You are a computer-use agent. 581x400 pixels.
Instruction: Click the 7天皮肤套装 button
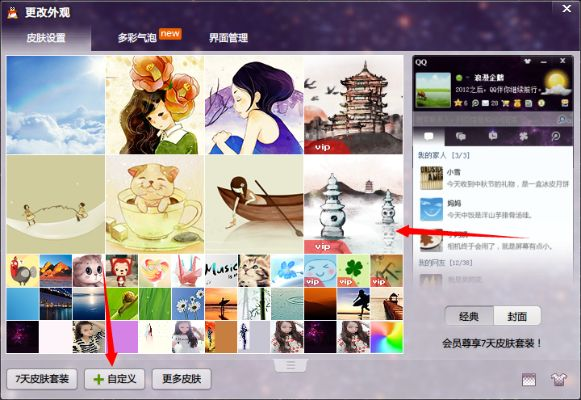(x=42, y=379)
